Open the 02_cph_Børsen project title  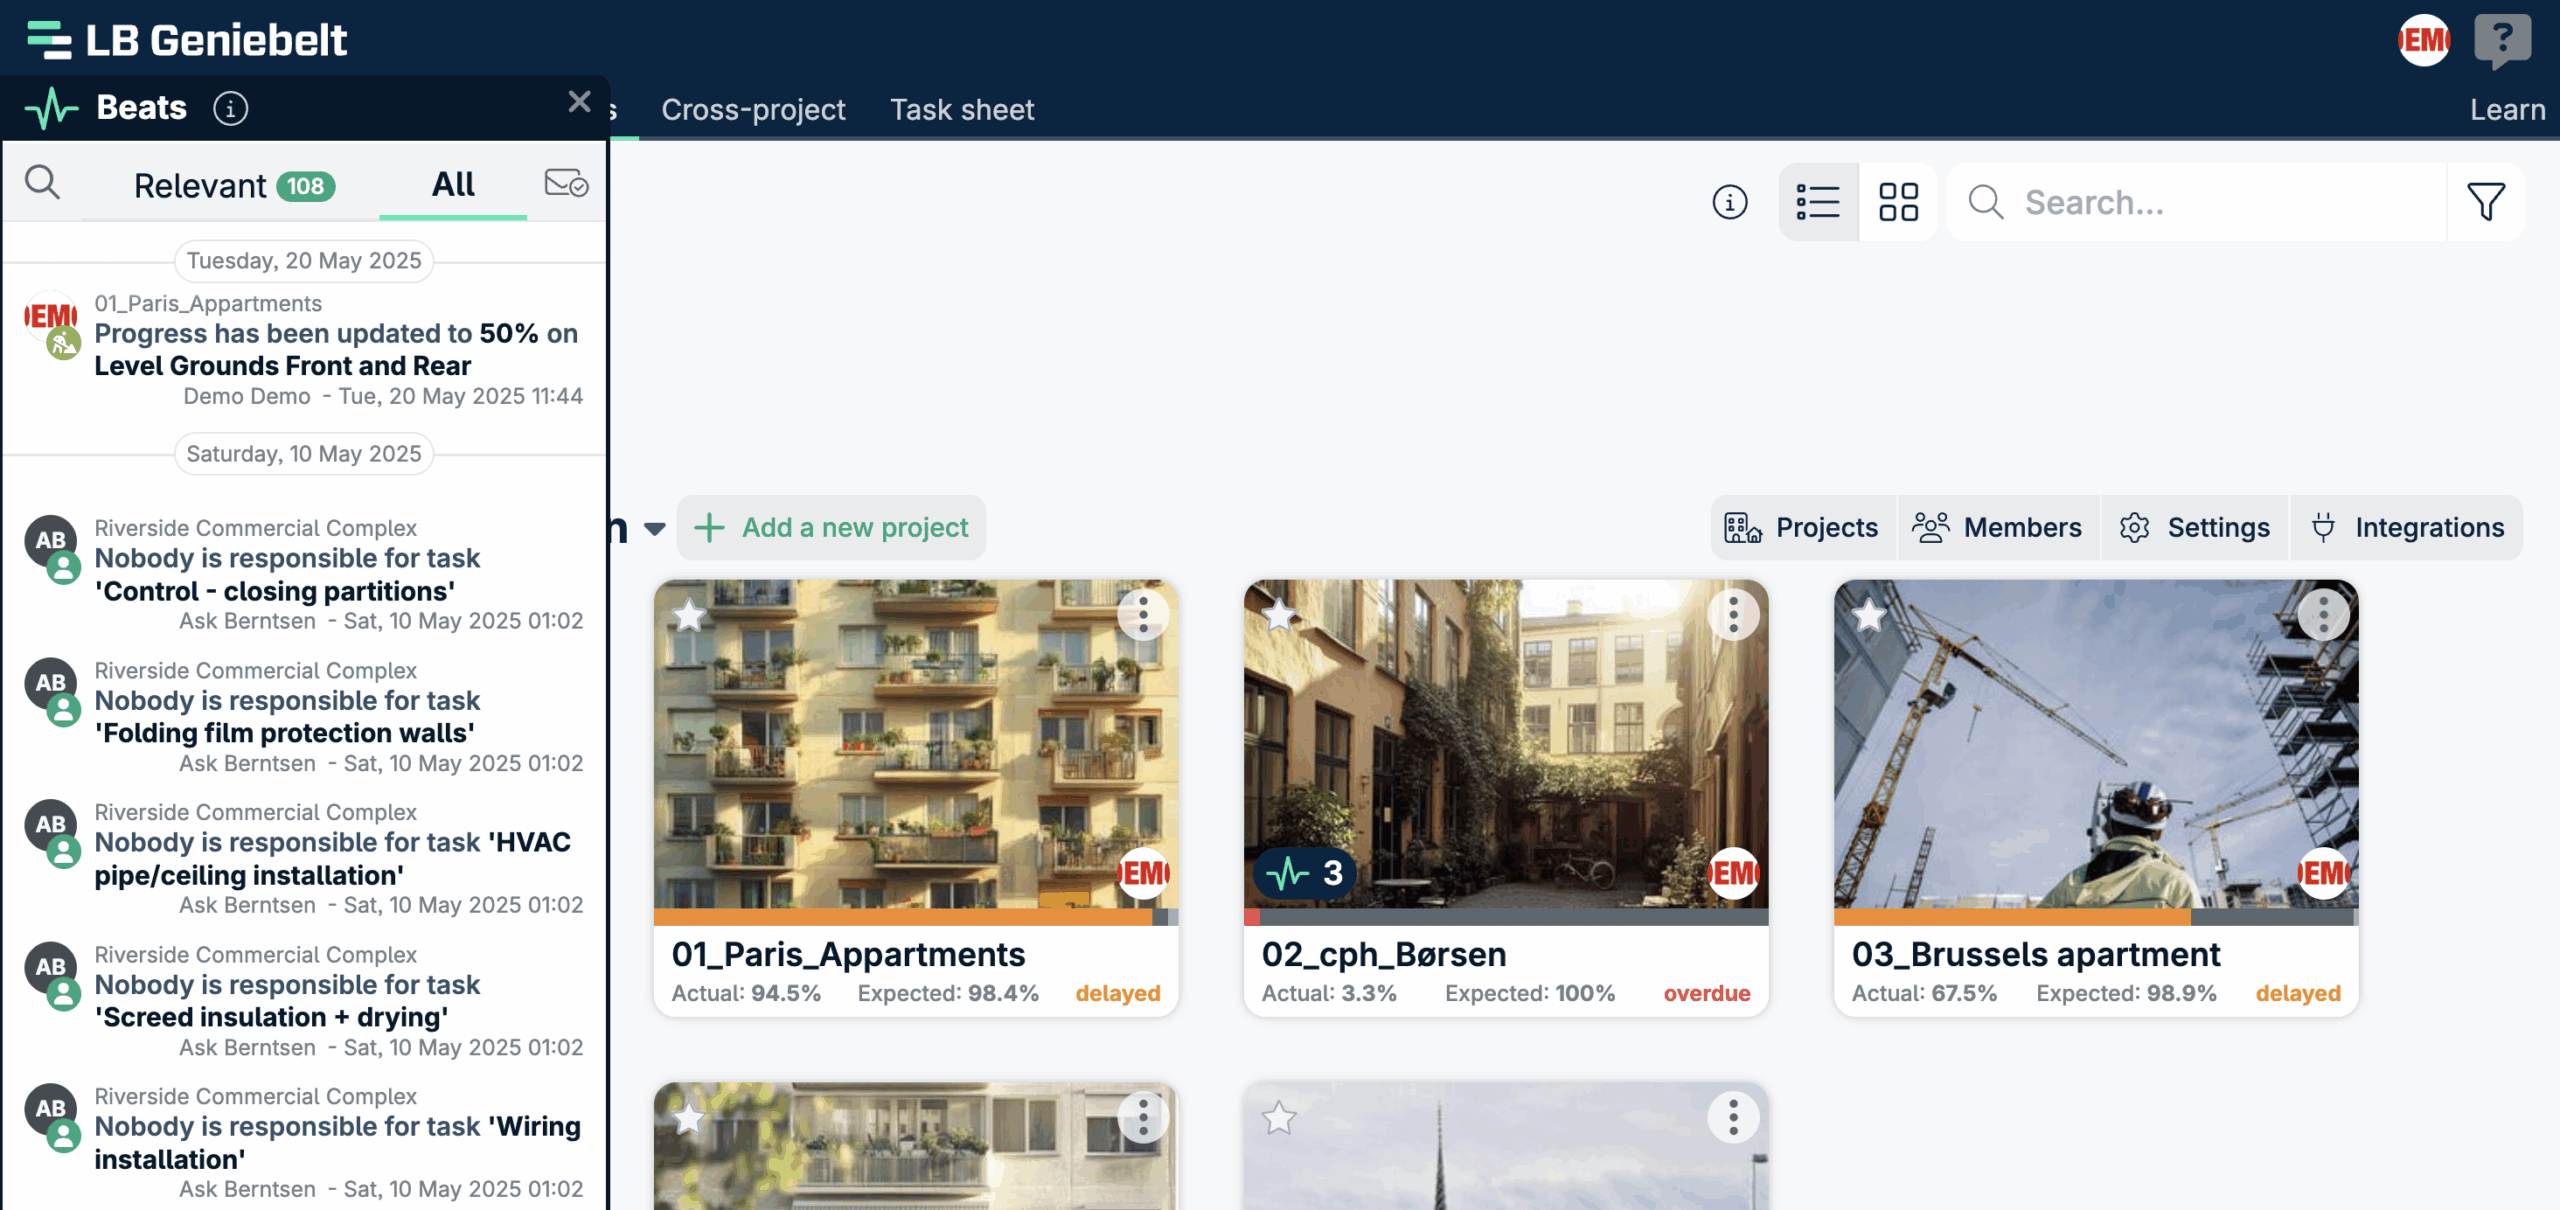click(x=1384, y=954)
